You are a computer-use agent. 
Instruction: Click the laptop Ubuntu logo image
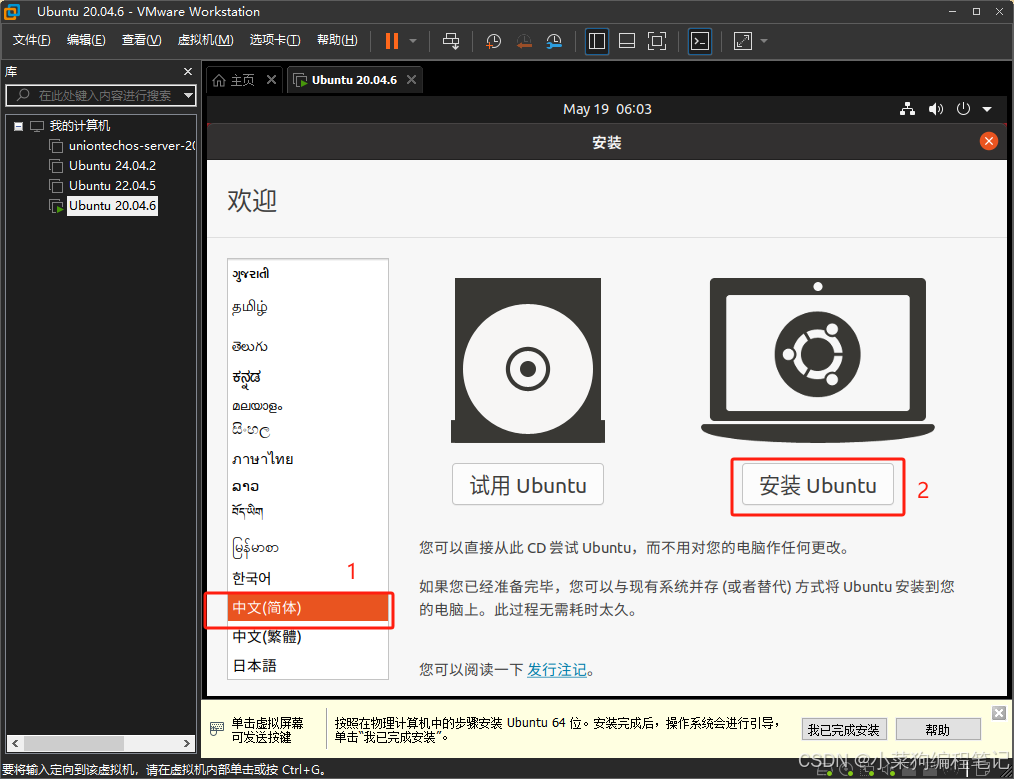(x=818, y=359)
